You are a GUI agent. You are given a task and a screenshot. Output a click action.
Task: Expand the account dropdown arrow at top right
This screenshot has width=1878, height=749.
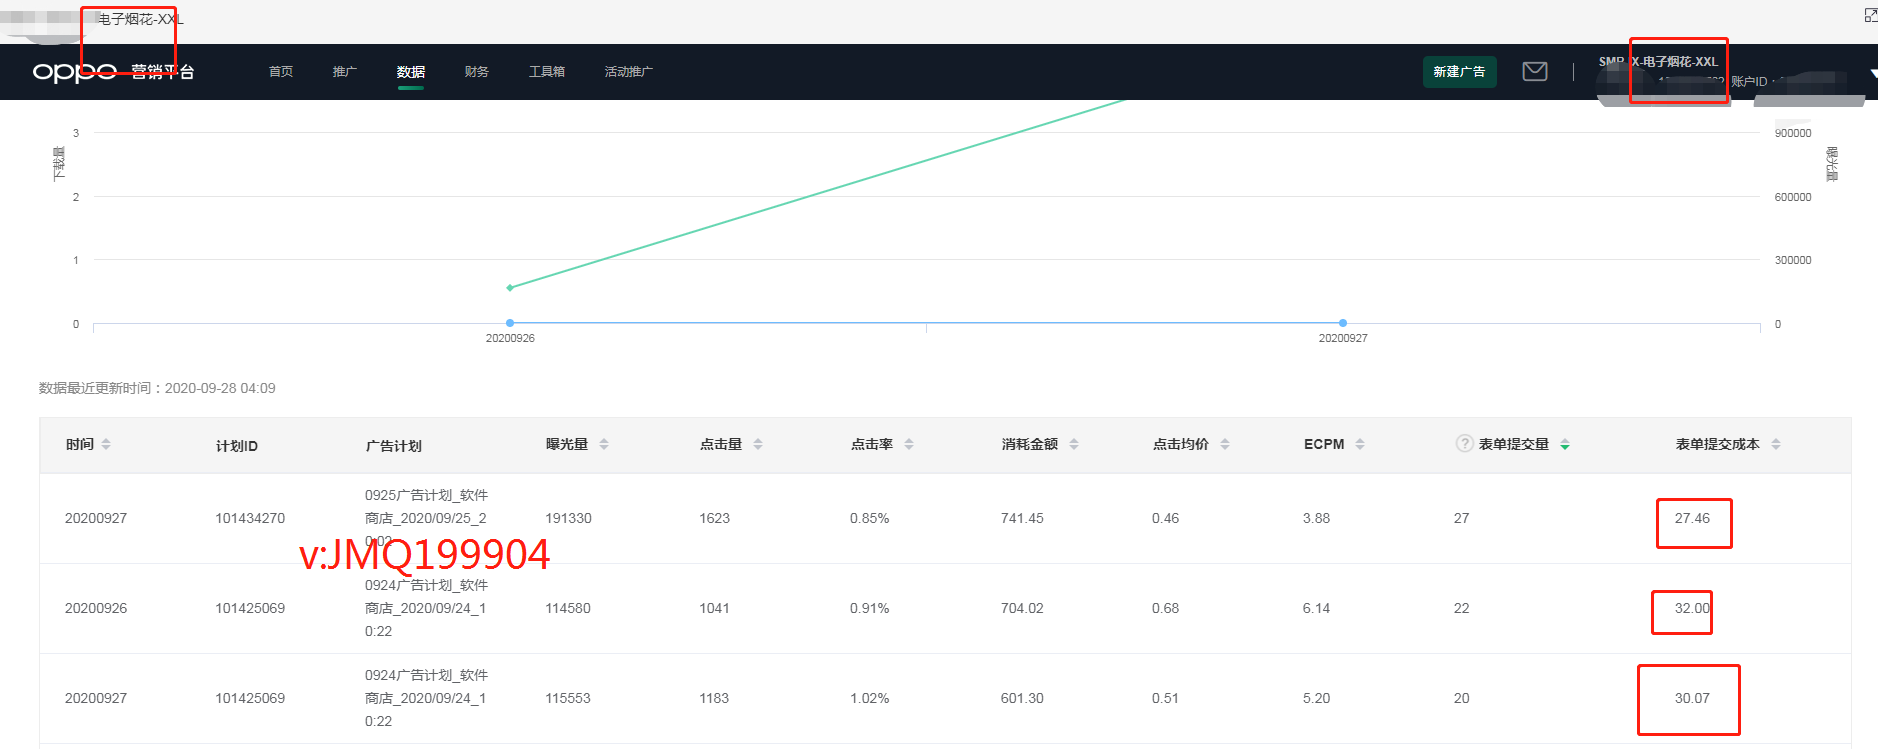[1872, 73]
